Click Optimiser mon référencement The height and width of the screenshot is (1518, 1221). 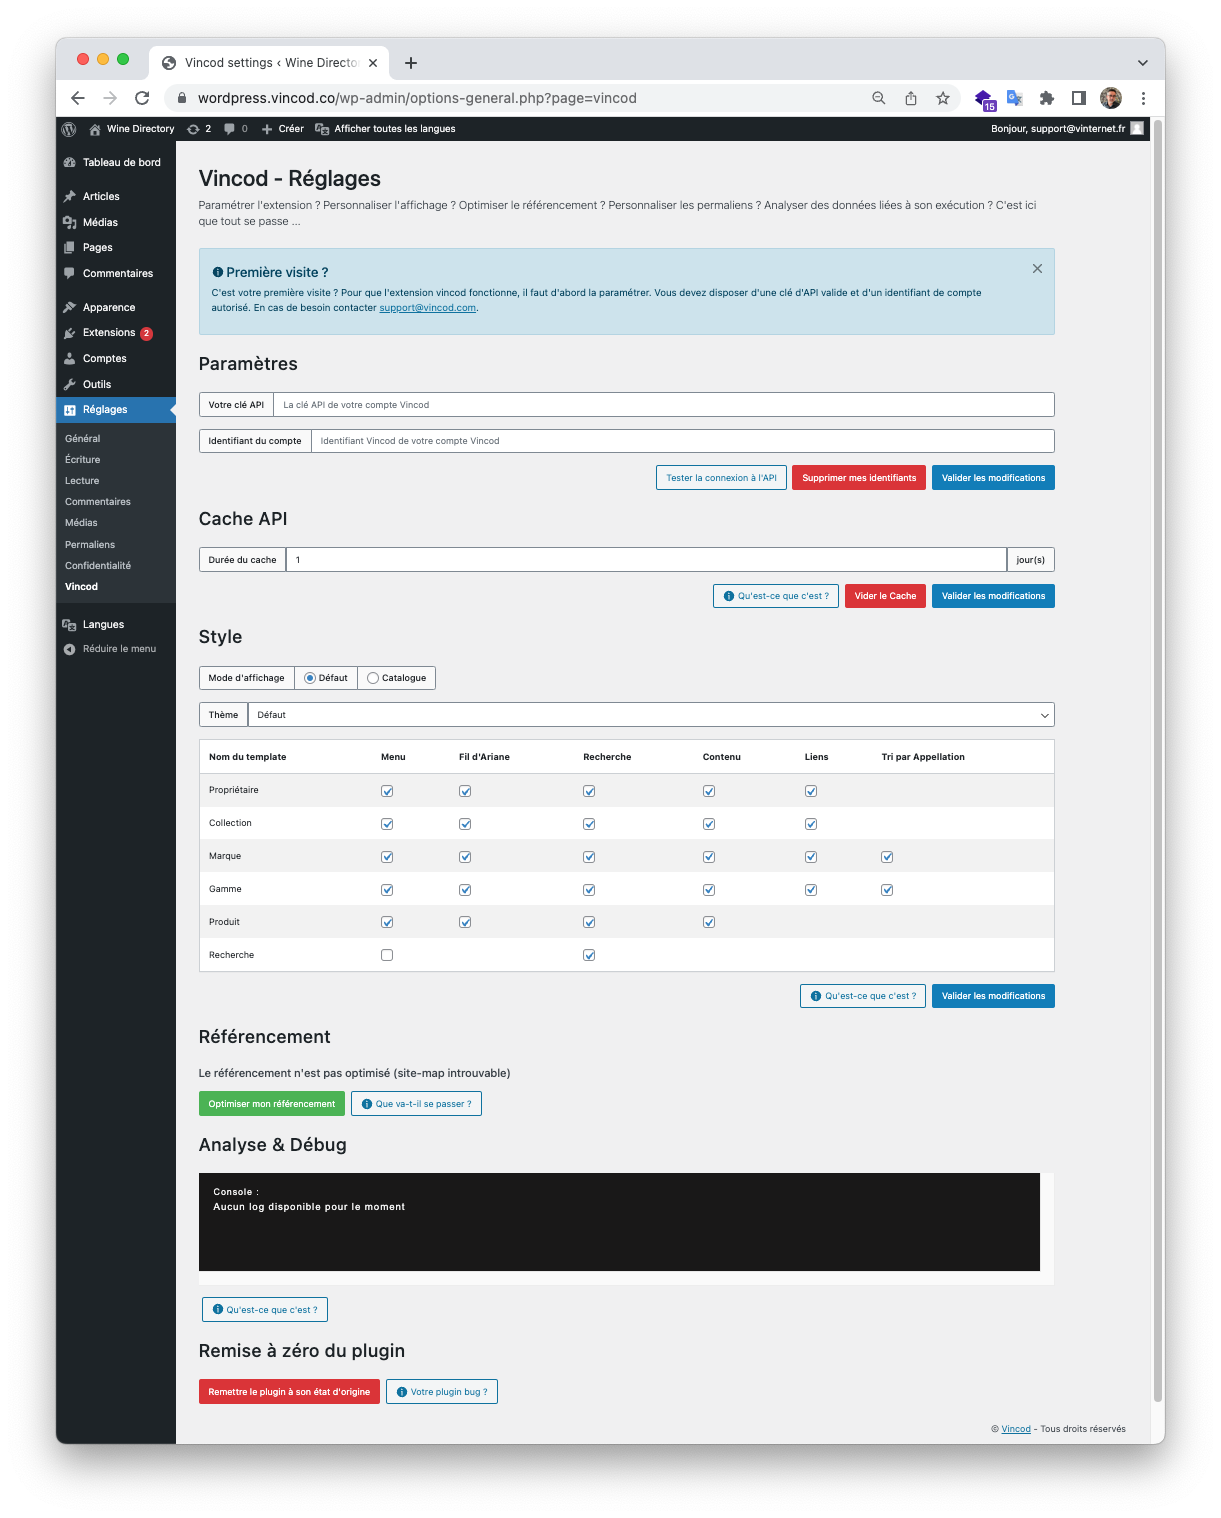click(x=272, y=1104)
